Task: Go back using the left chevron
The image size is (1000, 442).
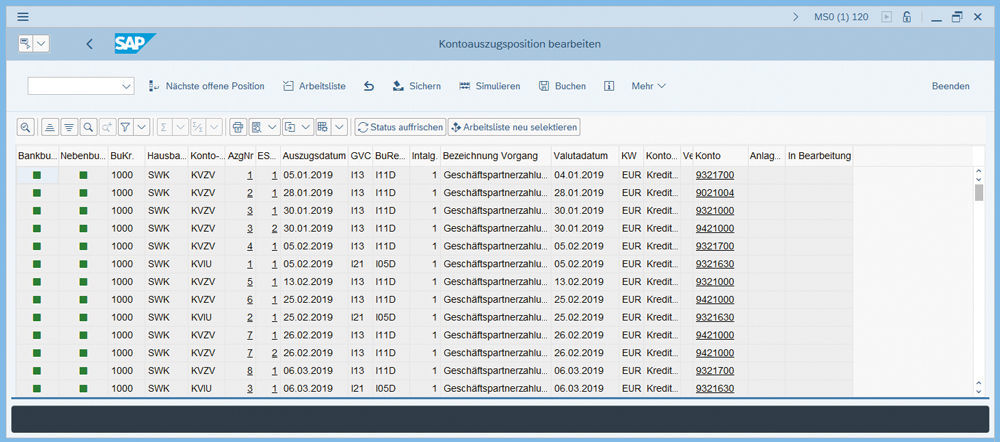Action: [90, 44]
